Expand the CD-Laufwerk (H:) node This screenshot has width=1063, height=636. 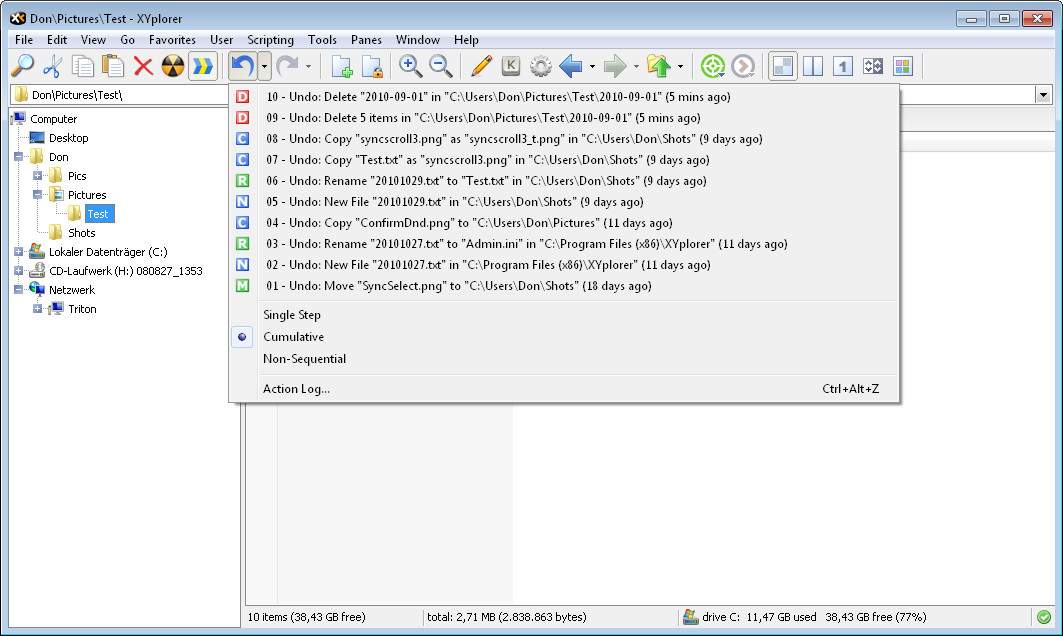pyautogui.click(x=18, y=271)
